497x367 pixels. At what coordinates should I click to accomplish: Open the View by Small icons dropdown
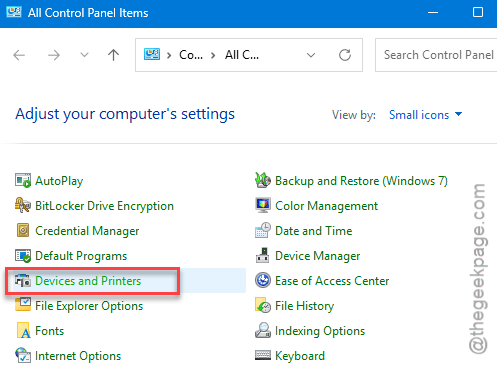tap(426, 115)
